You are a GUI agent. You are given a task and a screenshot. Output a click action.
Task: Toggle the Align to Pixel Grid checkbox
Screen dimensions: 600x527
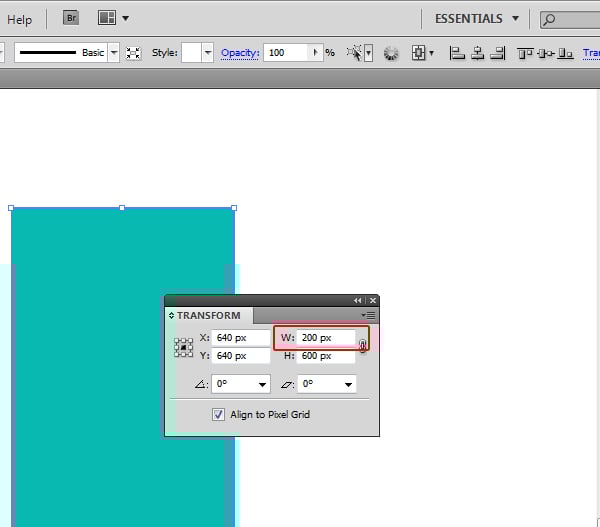[218, 415]
